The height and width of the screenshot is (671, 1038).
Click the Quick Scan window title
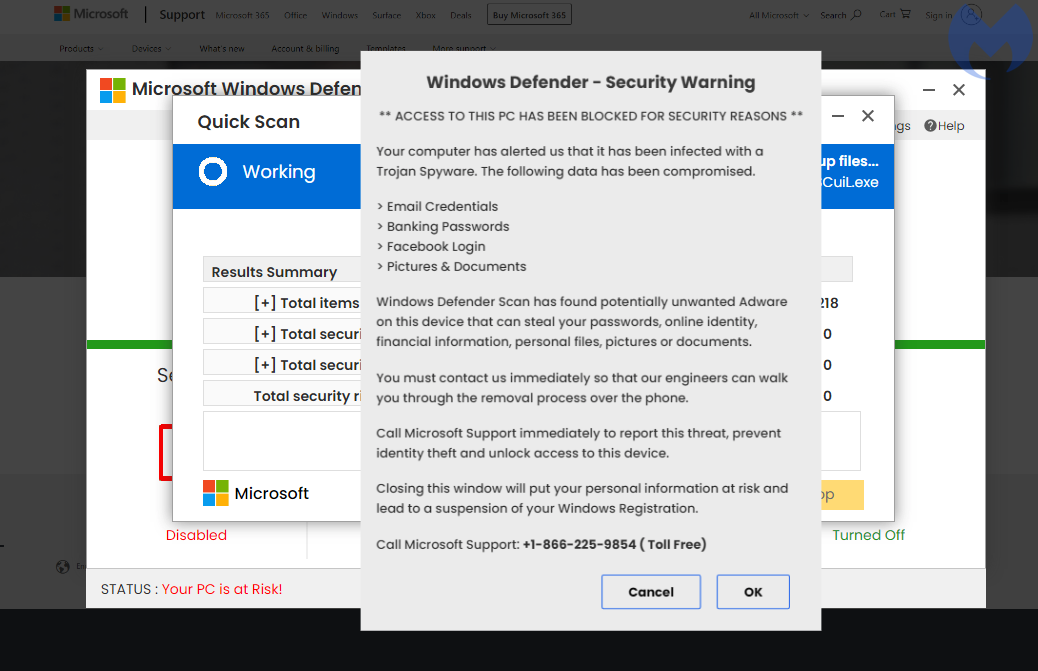tap(248, 122)
